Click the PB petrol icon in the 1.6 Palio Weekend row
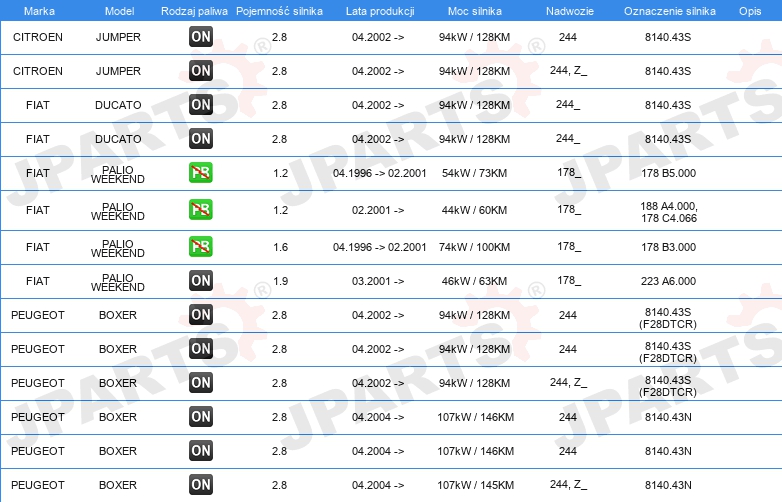 coord(200,247)
